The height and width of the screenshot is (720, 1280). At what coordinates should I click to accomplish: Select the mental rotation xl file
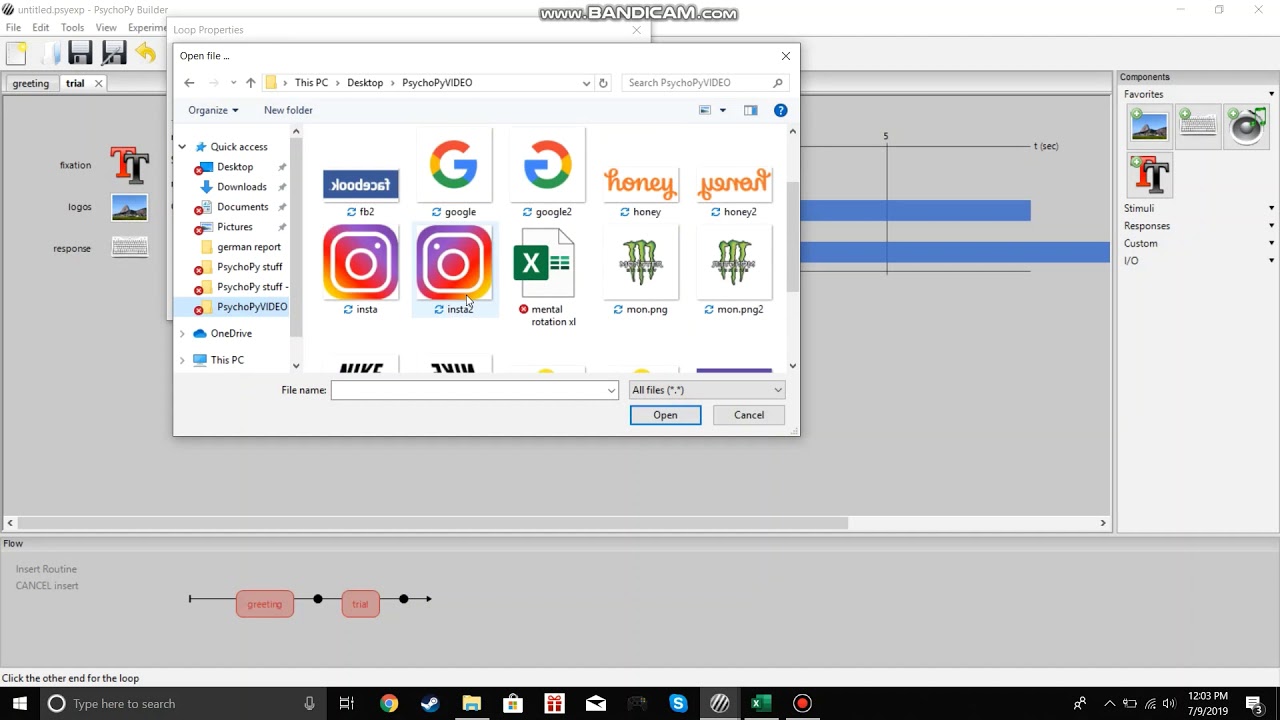tap(546, 277)
